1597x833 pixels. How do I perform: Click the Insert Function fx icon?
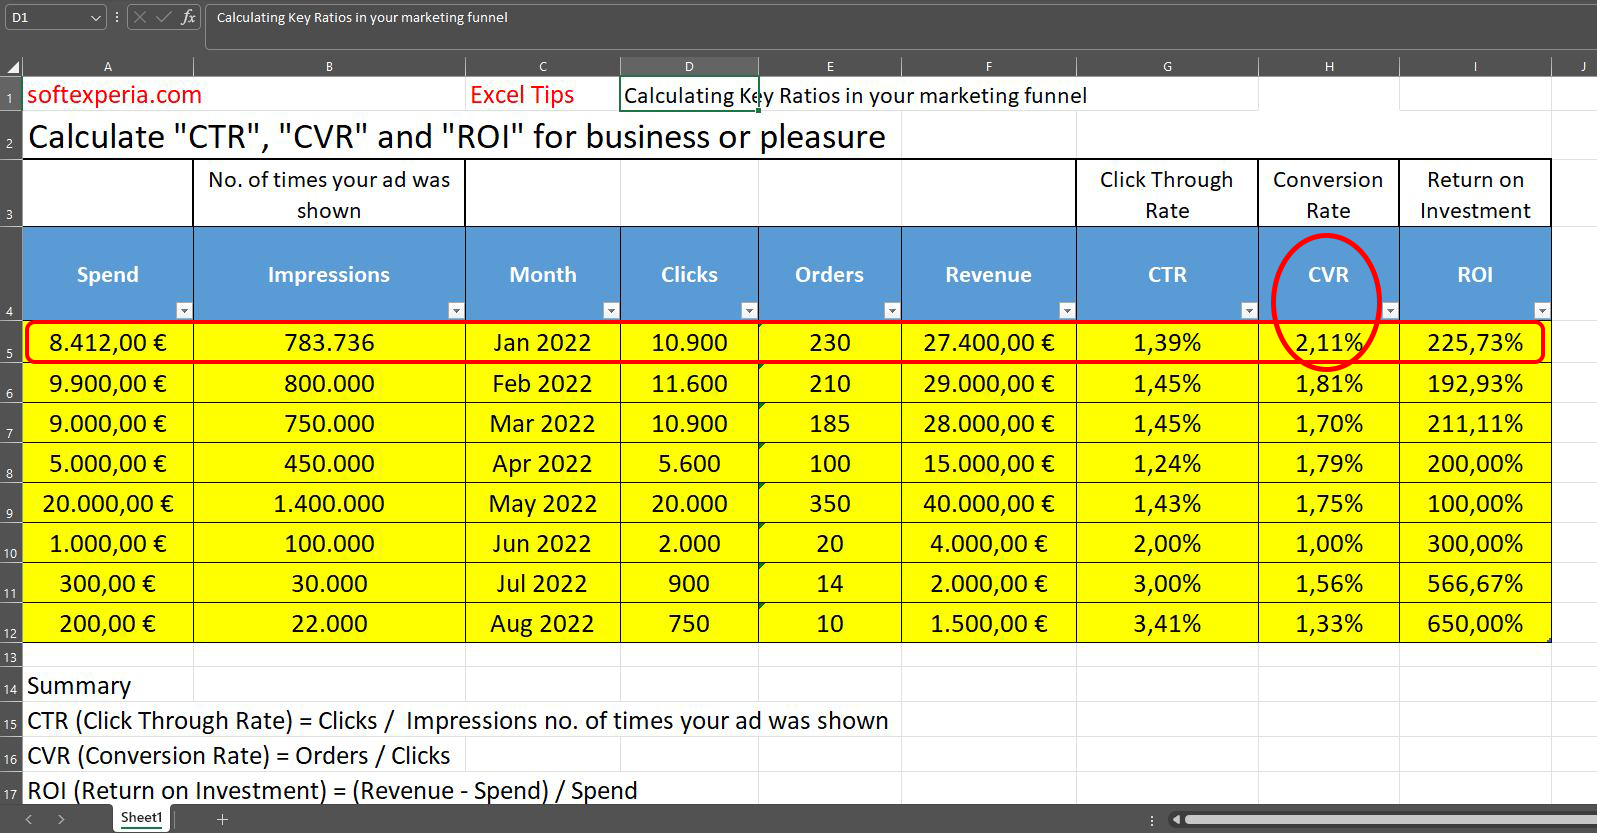tap(188, 18)
